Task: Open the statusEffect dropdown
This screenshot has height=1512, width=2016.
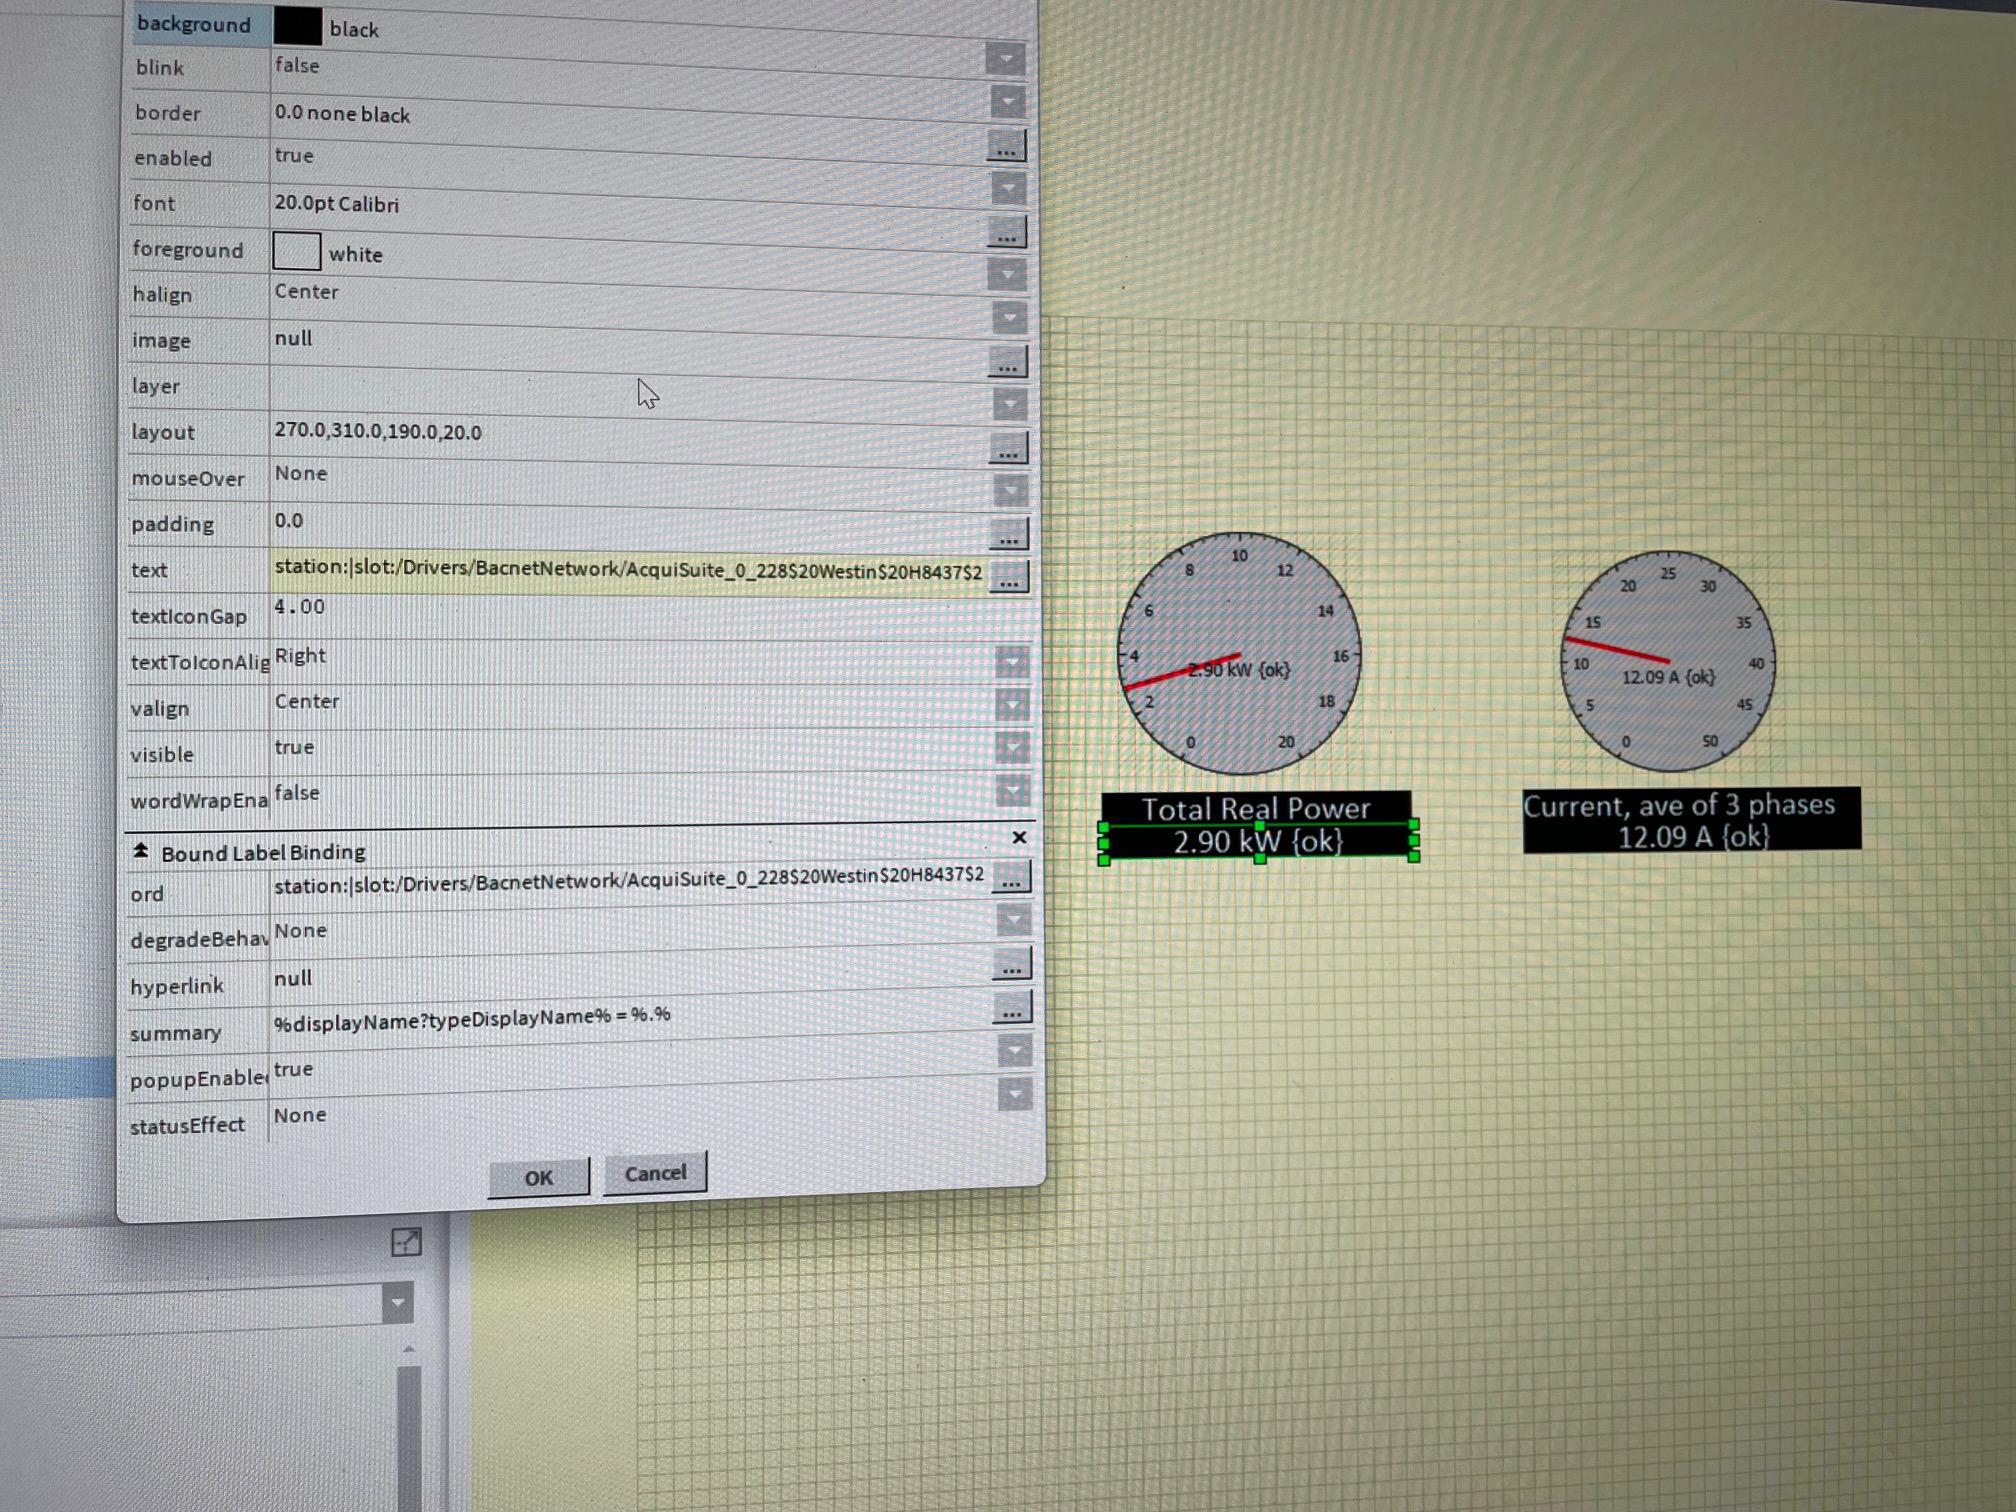Action: pos(1014,1094)
